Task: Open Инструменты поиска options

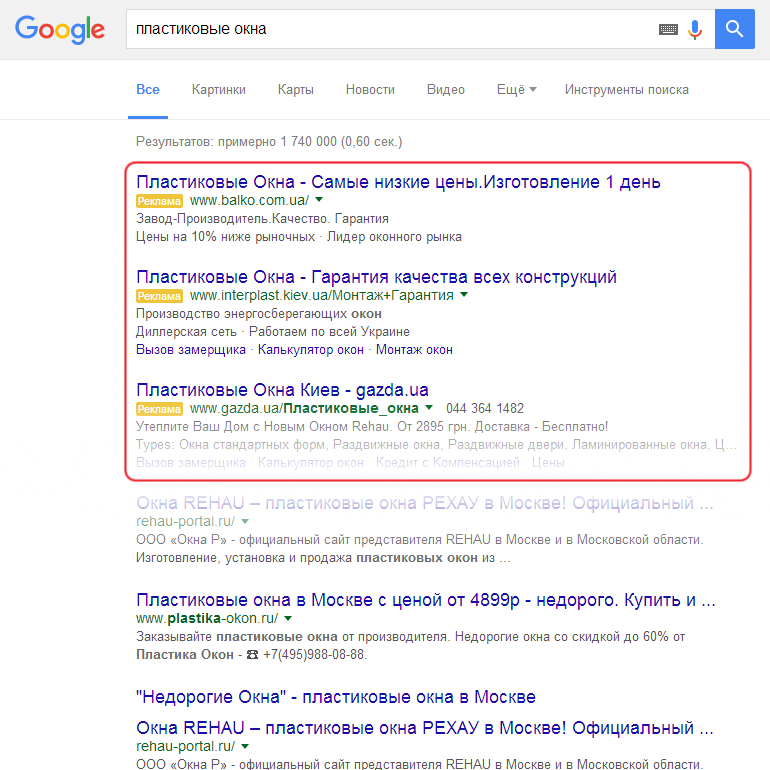Action: click(627, 90)
